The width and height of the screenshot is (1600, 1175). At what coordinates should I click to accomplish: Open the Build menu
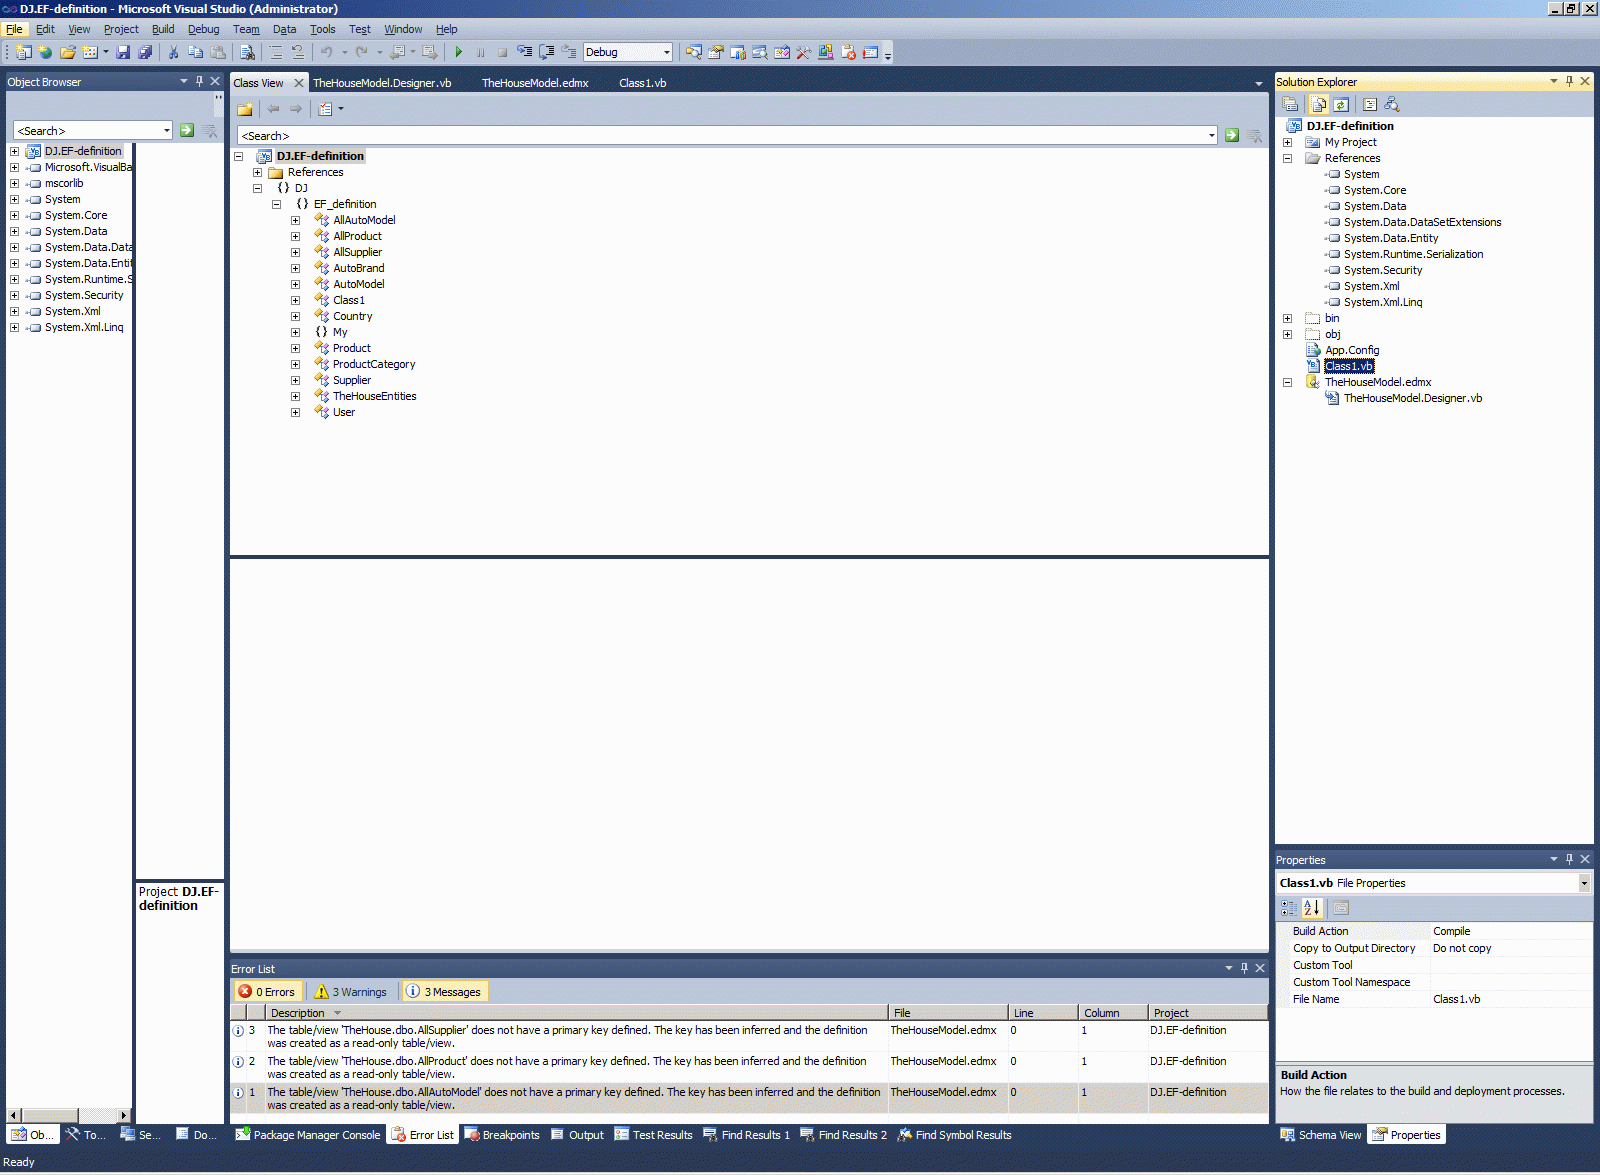pyautogui.click(x=163, y=29)
